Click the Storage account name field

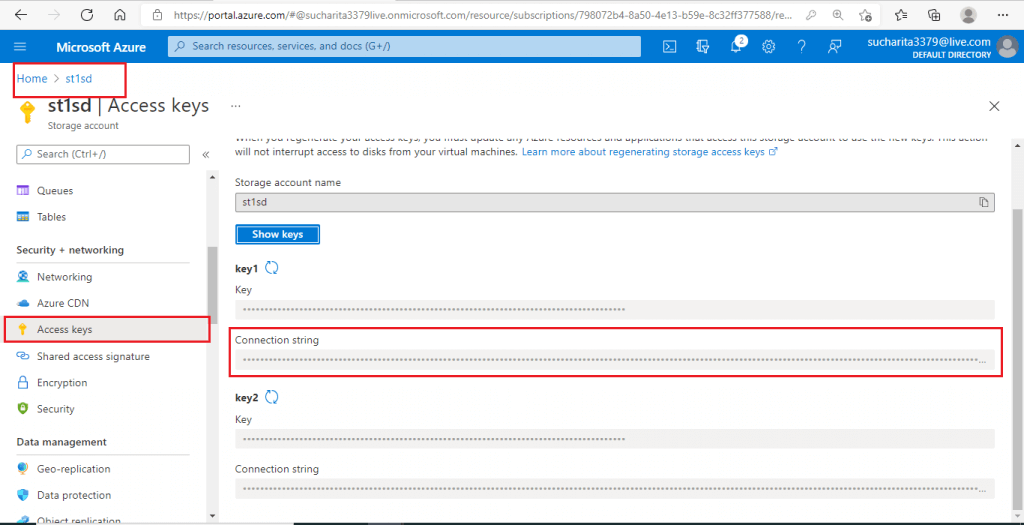(615, 202)
